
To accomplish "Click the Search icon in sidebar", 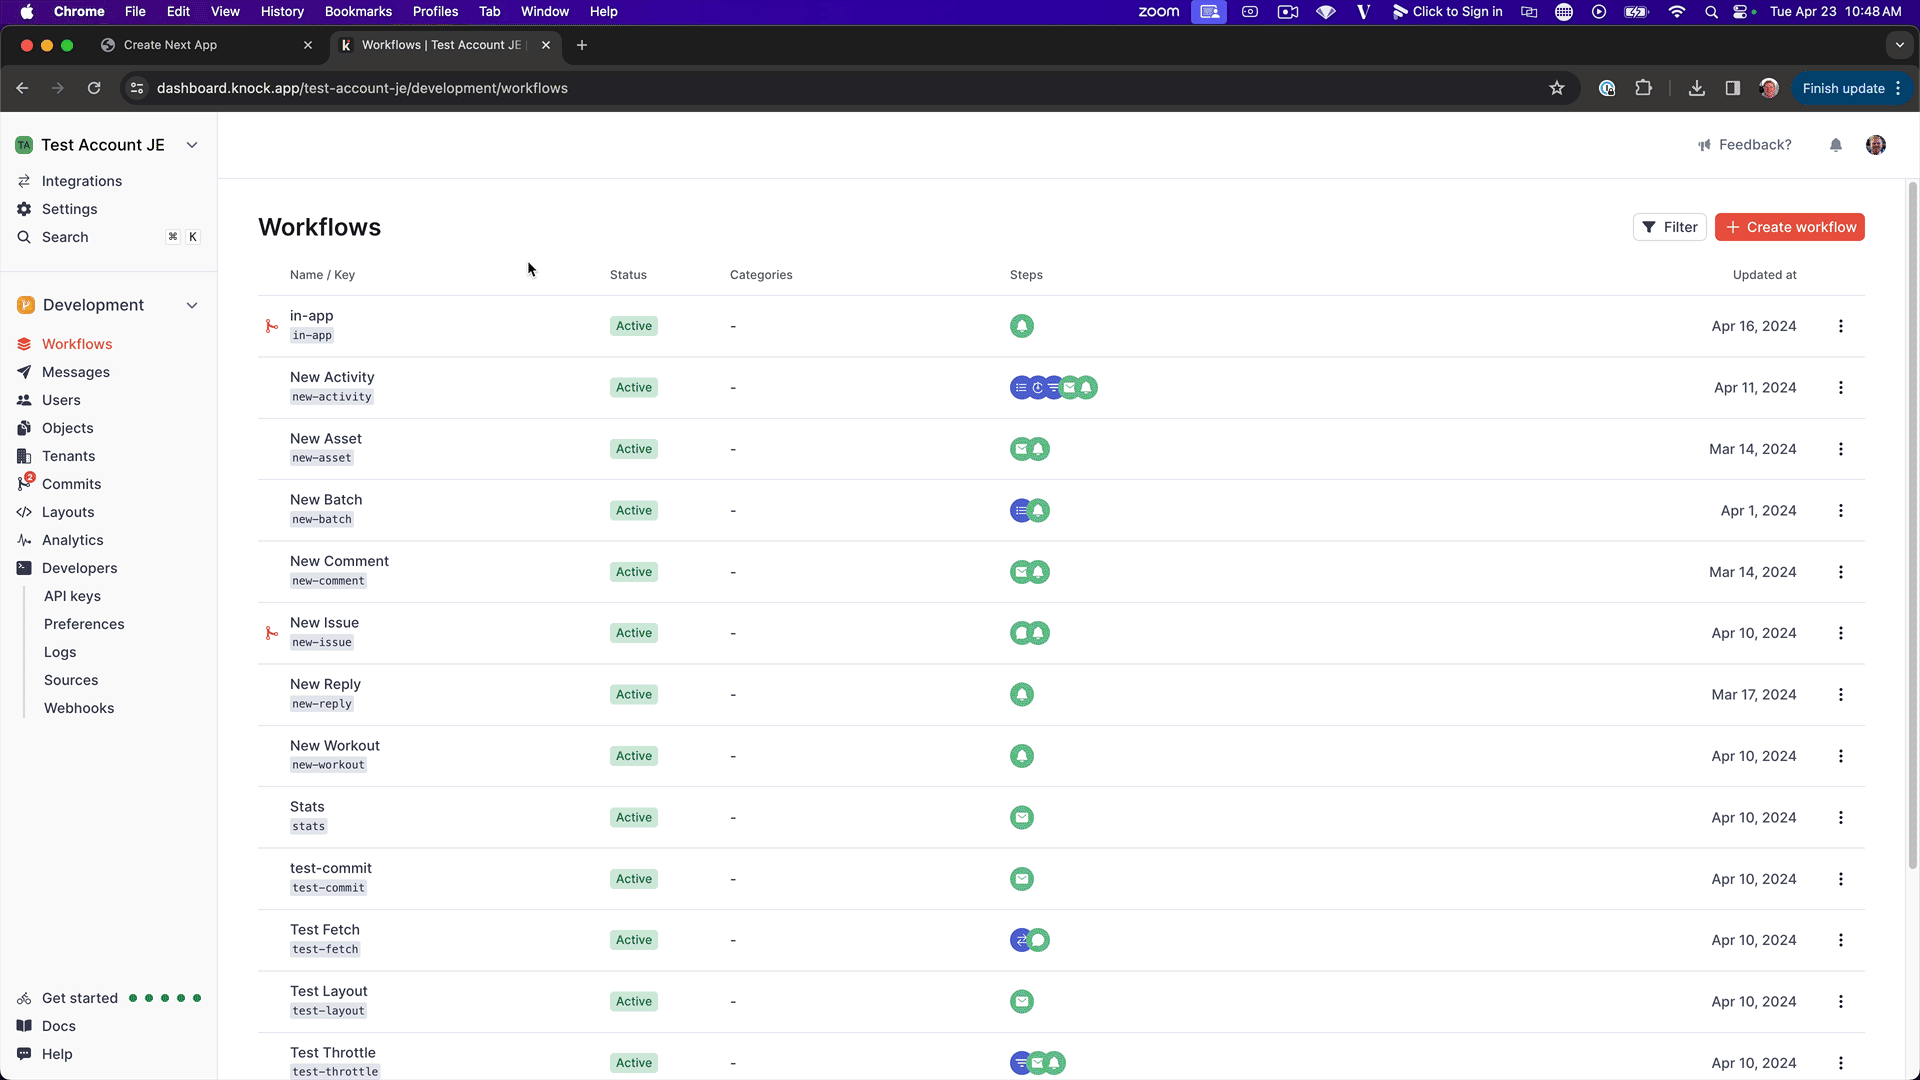I will 25,237.
